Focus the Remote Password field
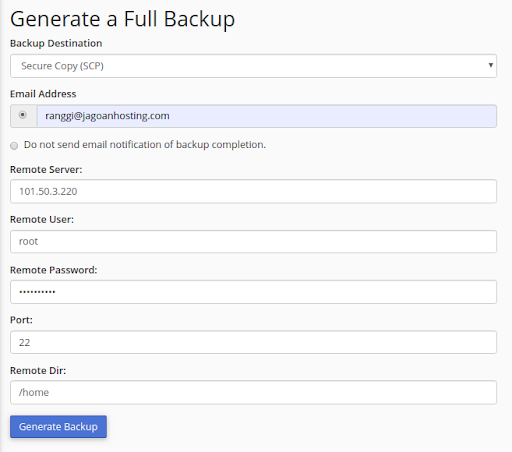 coord(253,292)
